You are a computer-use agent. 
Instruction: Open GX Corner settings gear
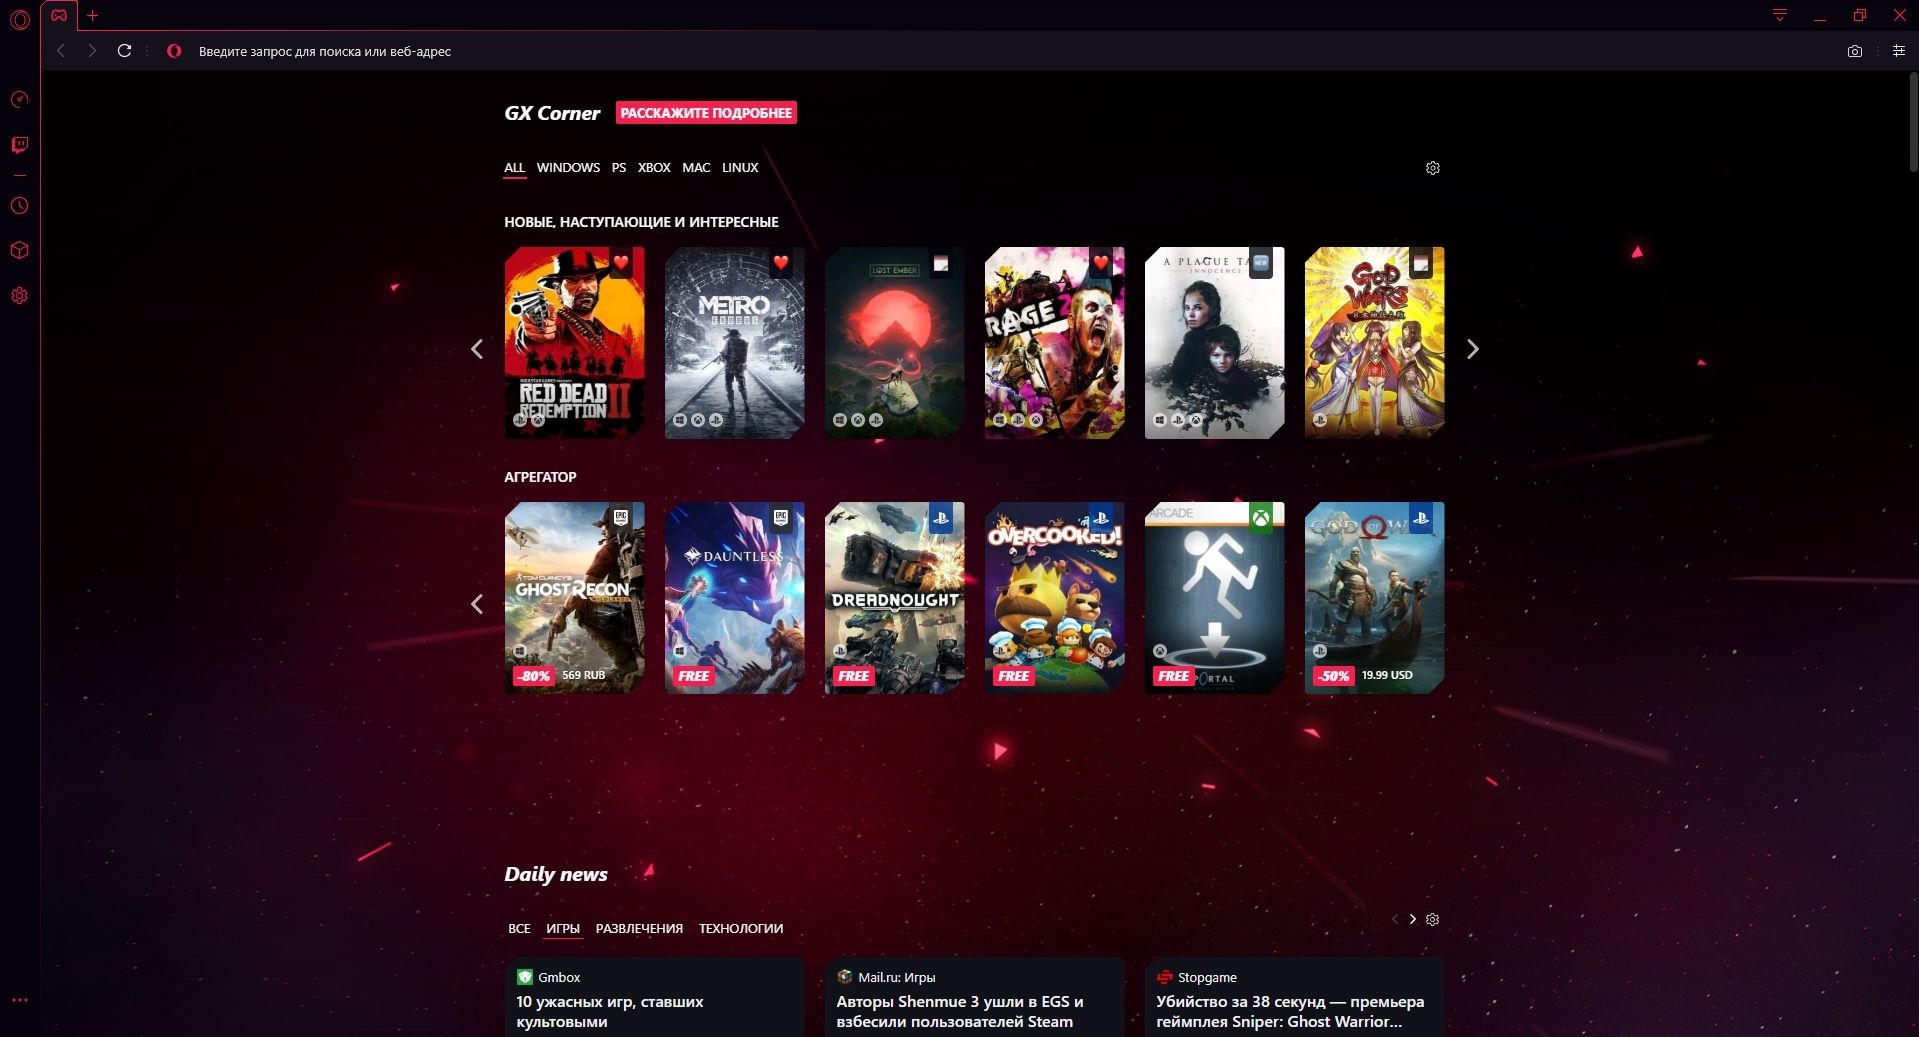tap(1432, 168)
